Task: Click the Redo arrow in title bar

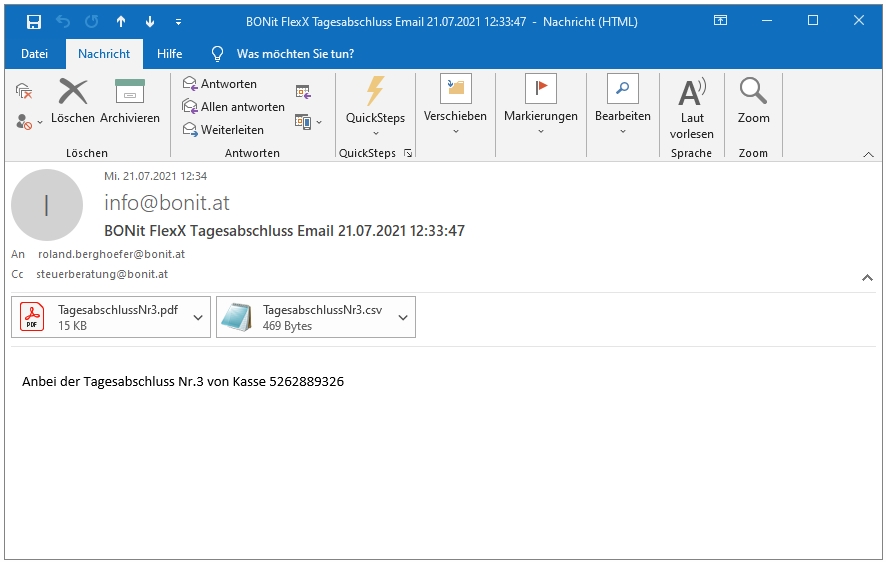Action: coord(92,22)
